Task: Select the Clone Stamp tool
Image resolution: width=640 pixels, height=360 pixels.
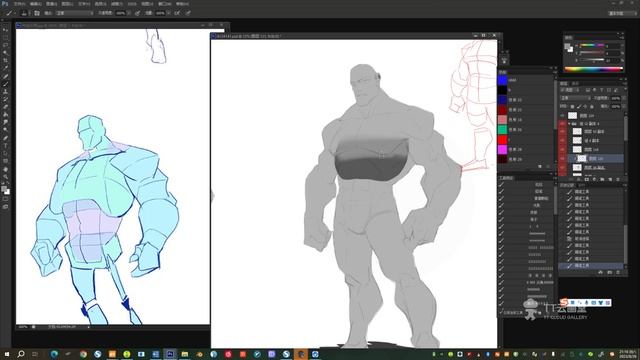Action: click(x=5, y=92)
